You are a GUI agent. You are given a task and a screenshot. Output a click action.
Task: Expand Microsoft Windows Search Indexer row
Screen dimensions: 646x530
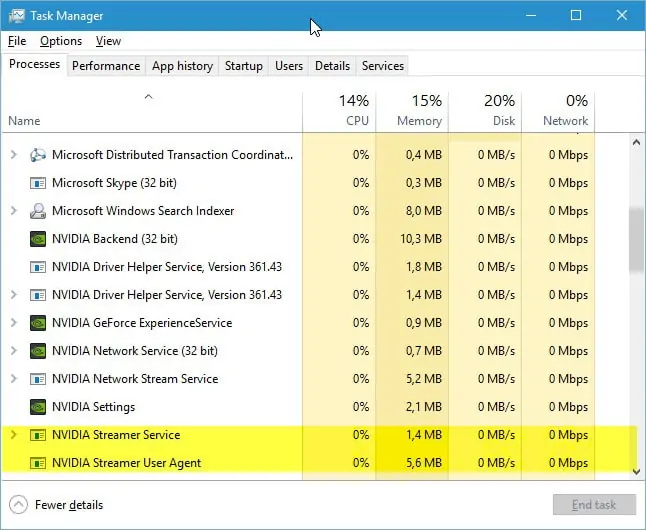click(x=14, y=211)
